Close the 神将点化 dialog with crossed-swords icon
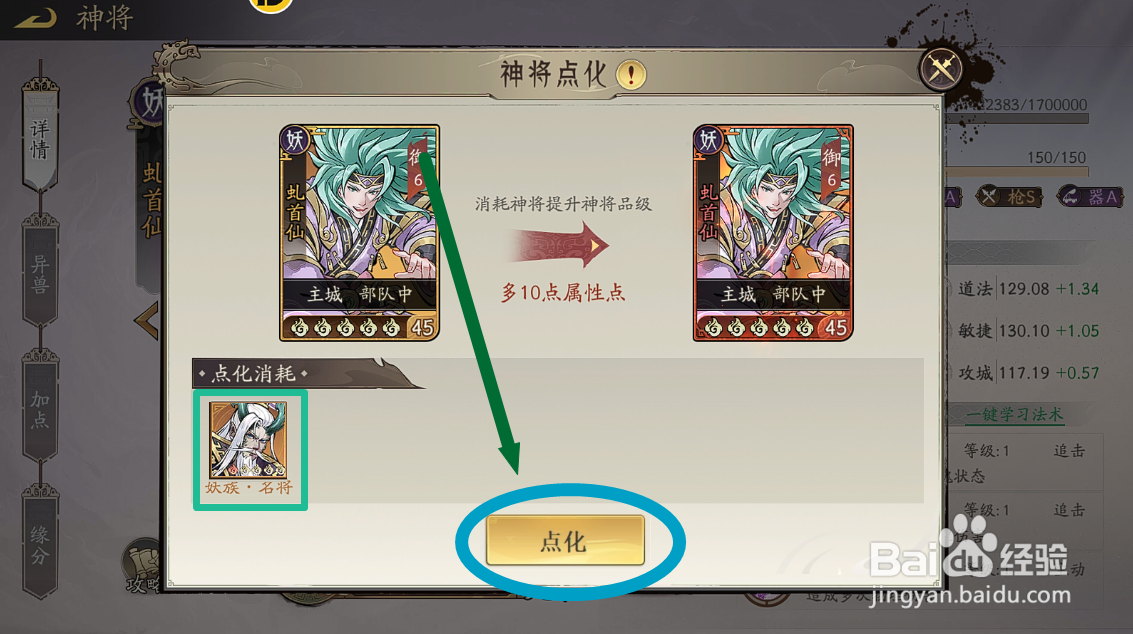This screenshot has height=634, width=1133. click(x=941, y=69)
